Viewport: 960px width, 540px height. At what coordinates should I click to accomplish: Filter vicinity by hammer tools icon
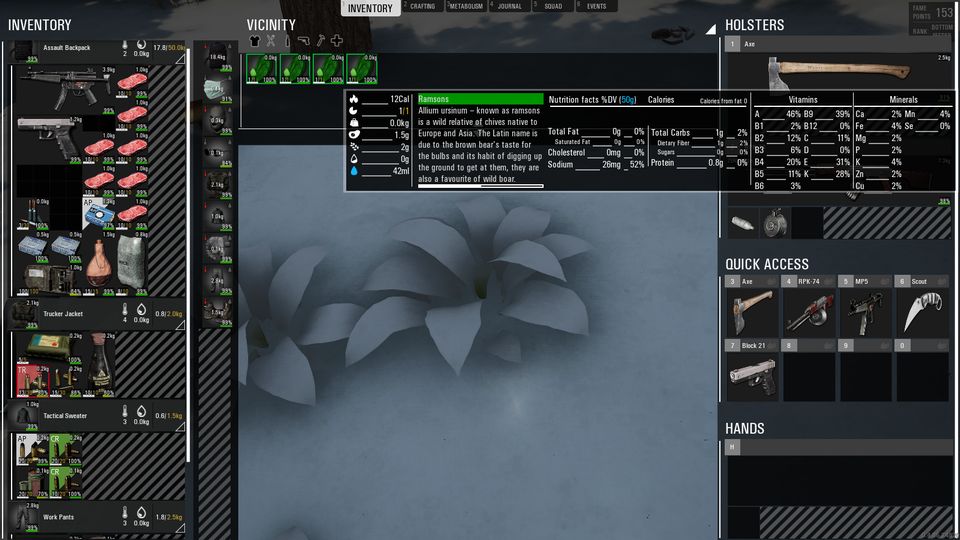coord(320,41)
